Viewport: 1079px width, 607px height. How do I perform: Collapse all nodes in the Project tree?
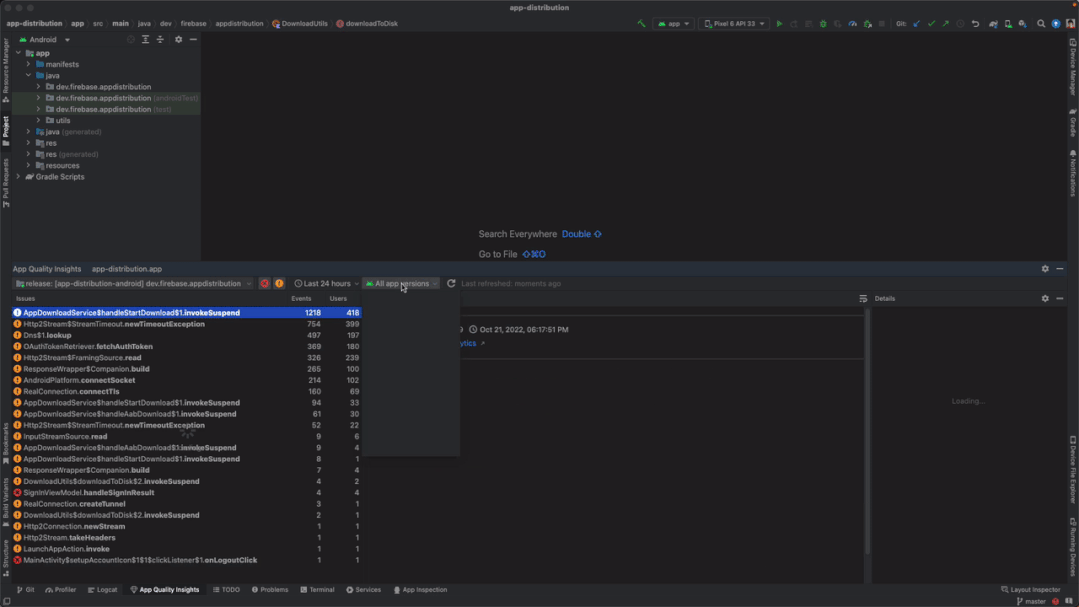click(161, 40)
